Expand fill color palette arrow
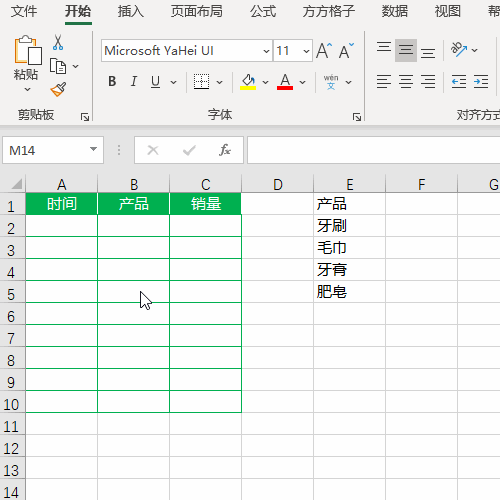Viewport: 500px width, 500px height. 265,82
